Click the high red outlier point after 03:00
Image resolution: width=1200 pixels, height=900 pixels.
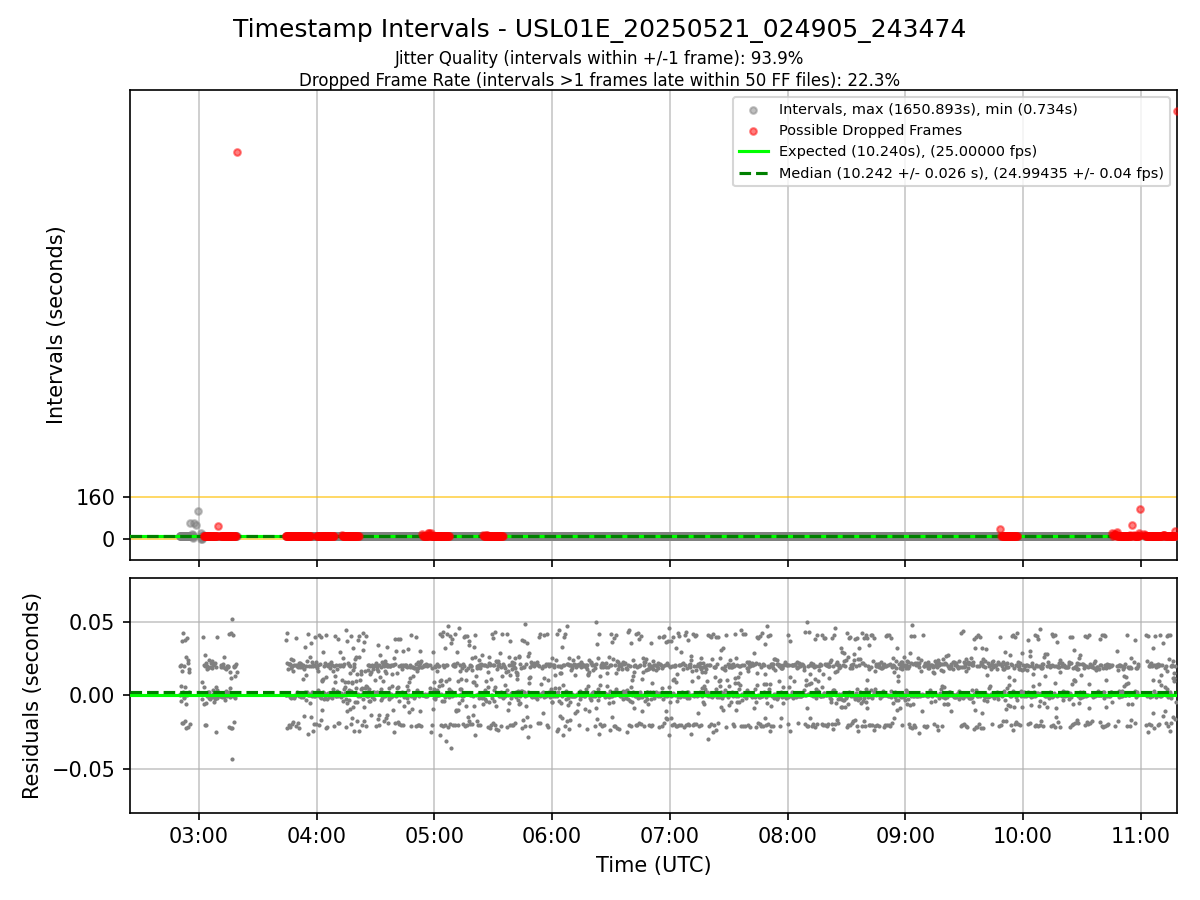pos(237,152)
